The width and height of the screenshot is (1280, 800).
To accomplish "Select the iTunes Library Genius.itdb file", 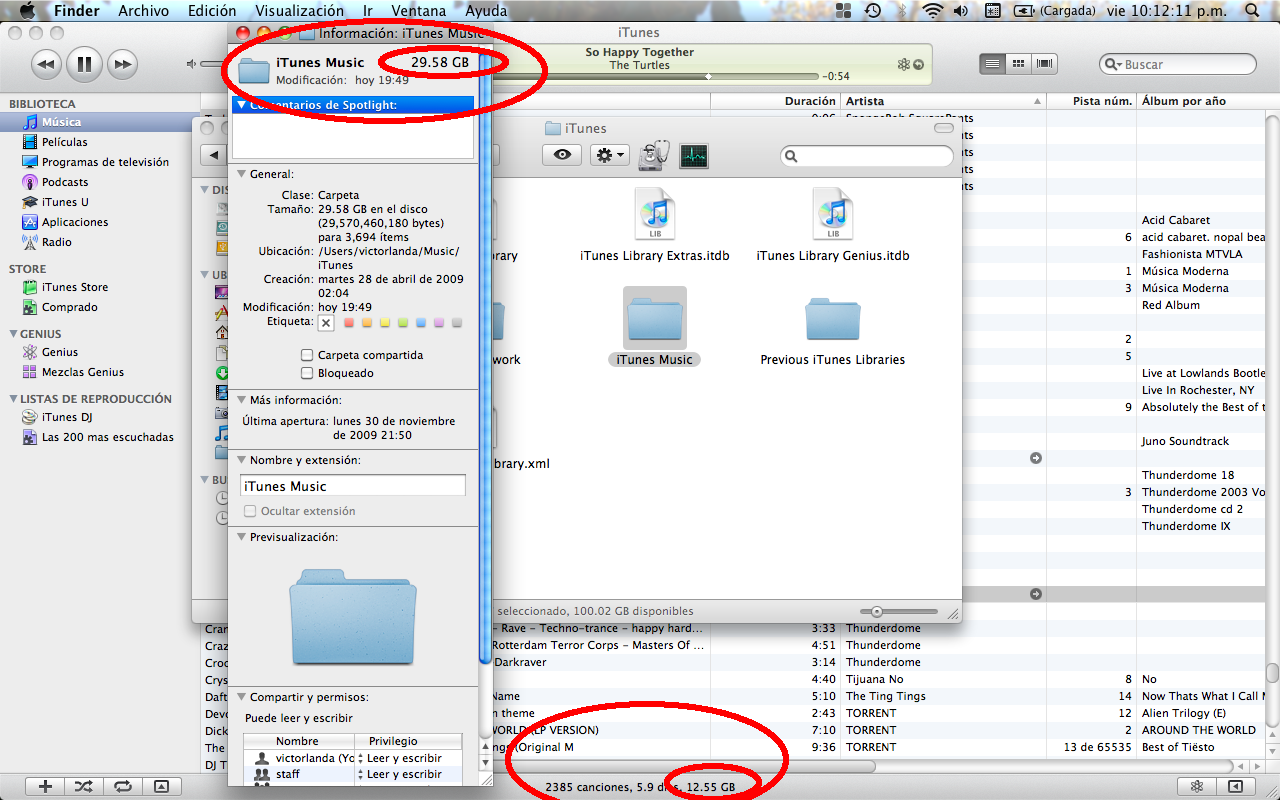I will (x=833, y=225).
